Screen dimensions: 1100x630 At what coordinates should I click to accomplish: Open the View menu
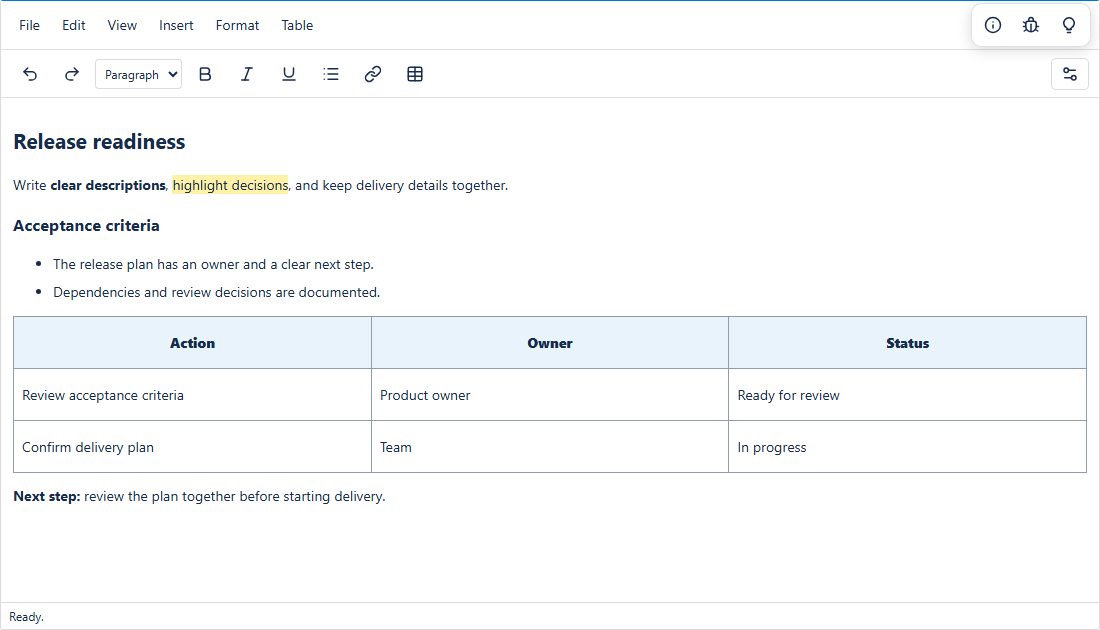tap(122, 25)
